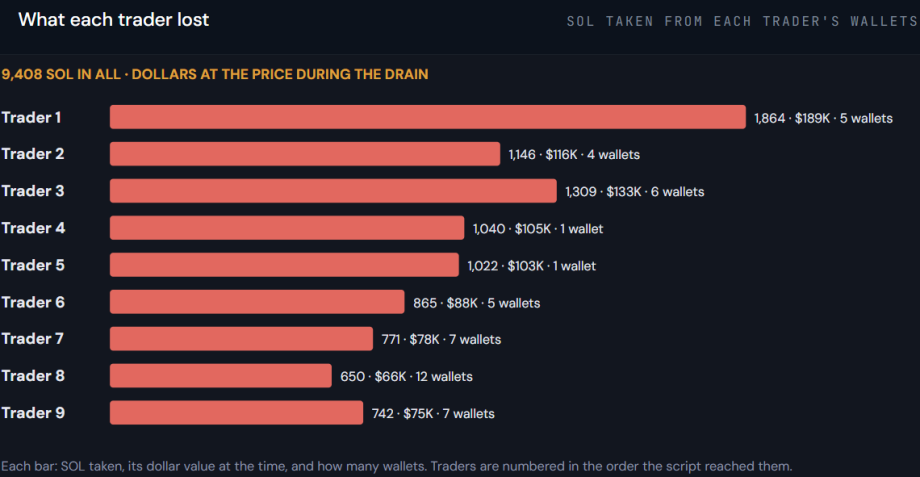The height and width of the screenshot is (477, 920).
Task: Click the Trader 4 red bar
Action: tap(287, 228)
